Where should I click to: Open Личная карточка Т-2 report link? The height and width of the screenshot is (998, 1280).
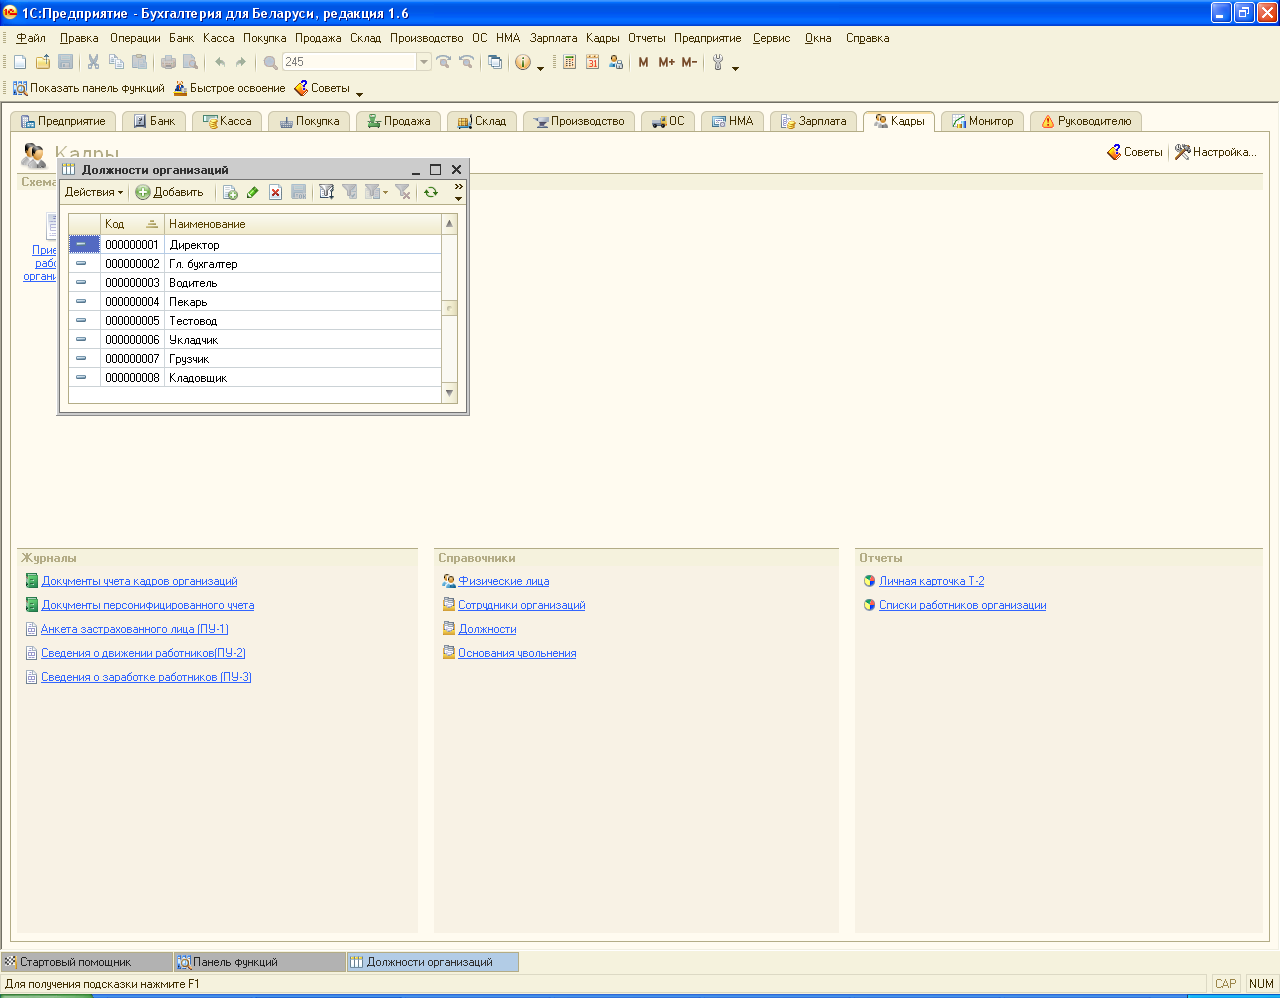931,581
